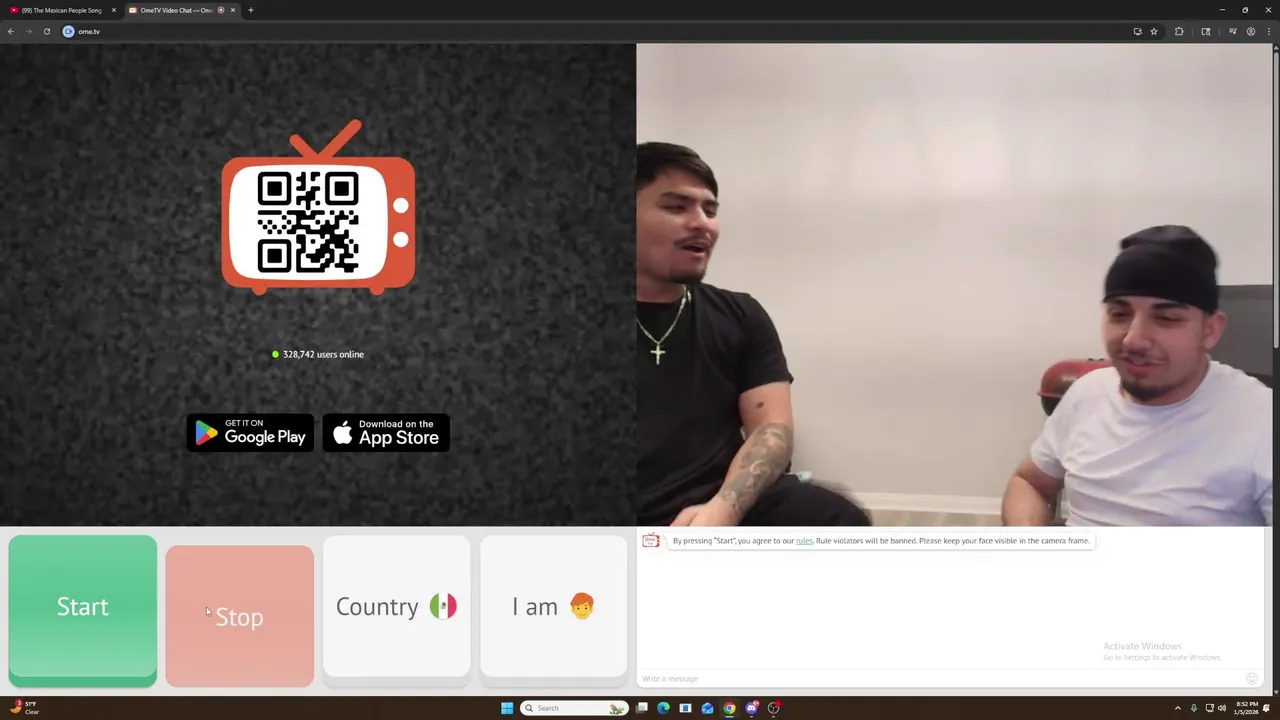This screenshot has width=1280, height=720.
Task: Open the media controls icon in toolbar
Action: [1232, 31]
